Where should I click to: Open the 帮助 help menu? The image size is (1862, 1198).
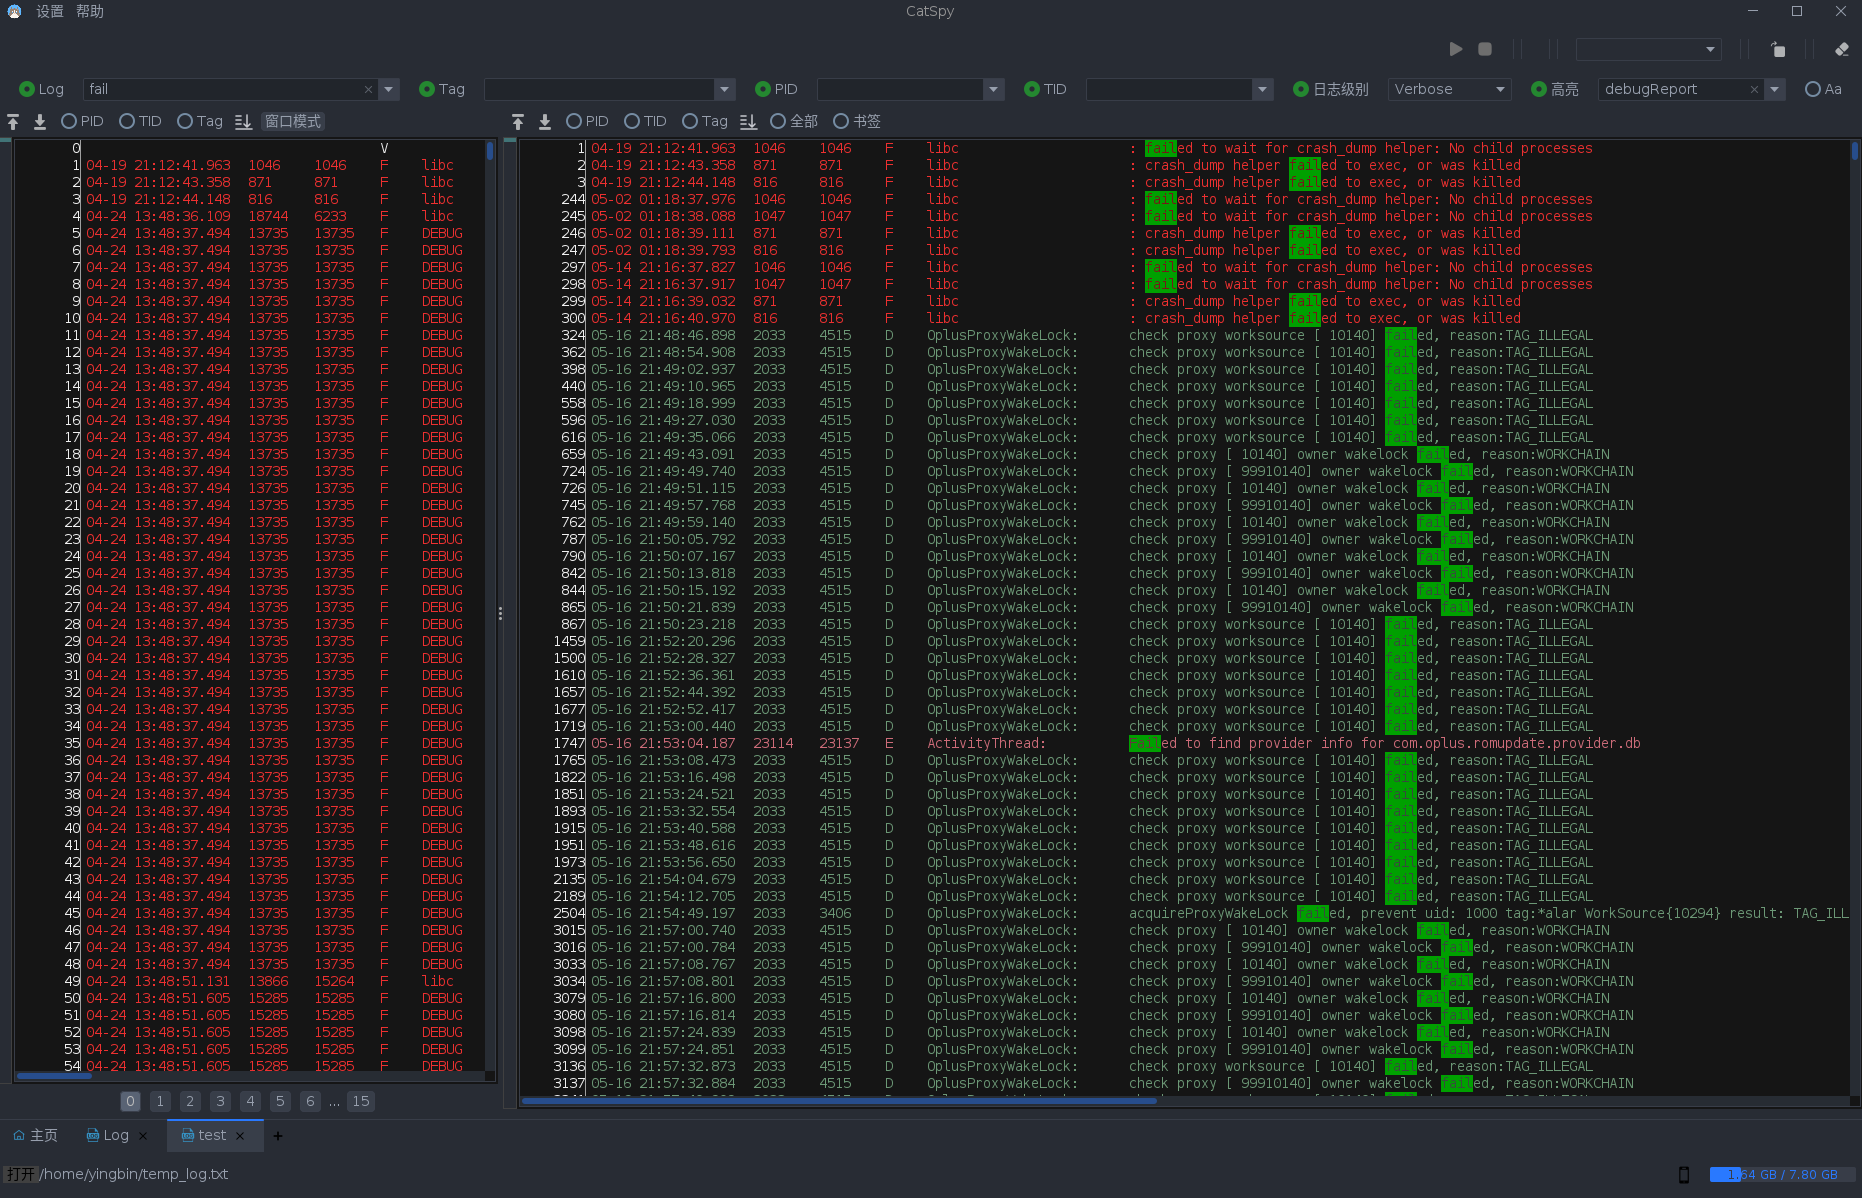(x=90, y=11)
